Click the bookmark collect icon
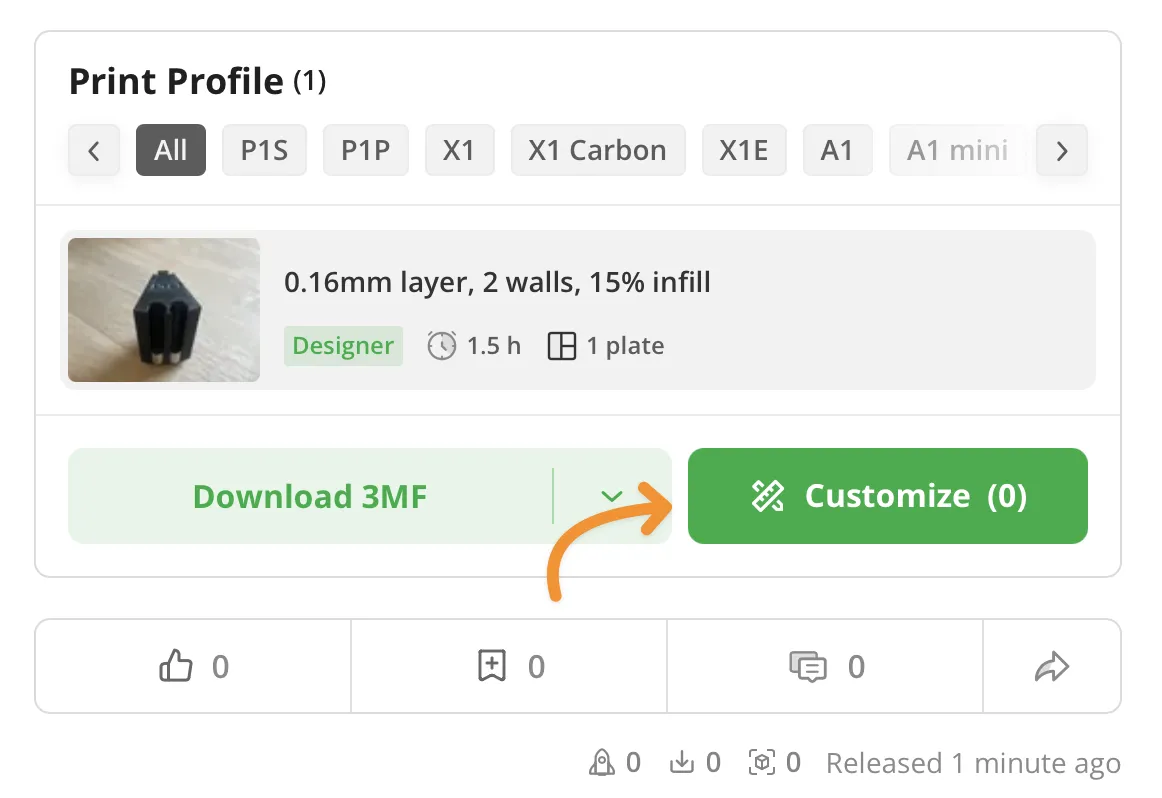This screenshot has height=798, width=1162. pos(491,665)
